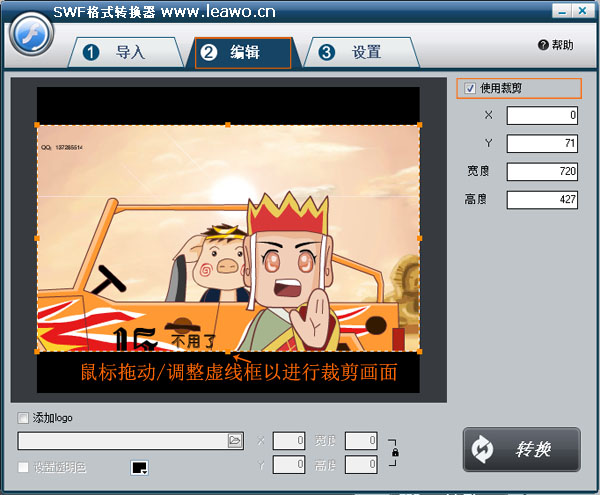Click the 转换 convert button
Viewport: 600px width, 495px height.
(522, 449)
